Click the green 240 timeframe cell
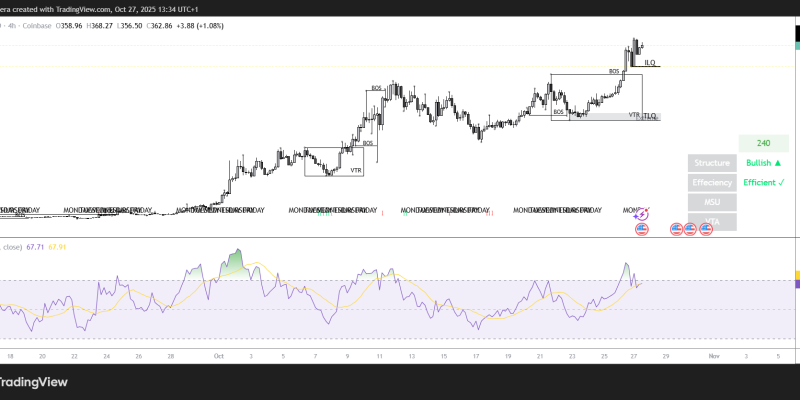The width and height of the screenshot is (800, 400). (x=763, y=143)
